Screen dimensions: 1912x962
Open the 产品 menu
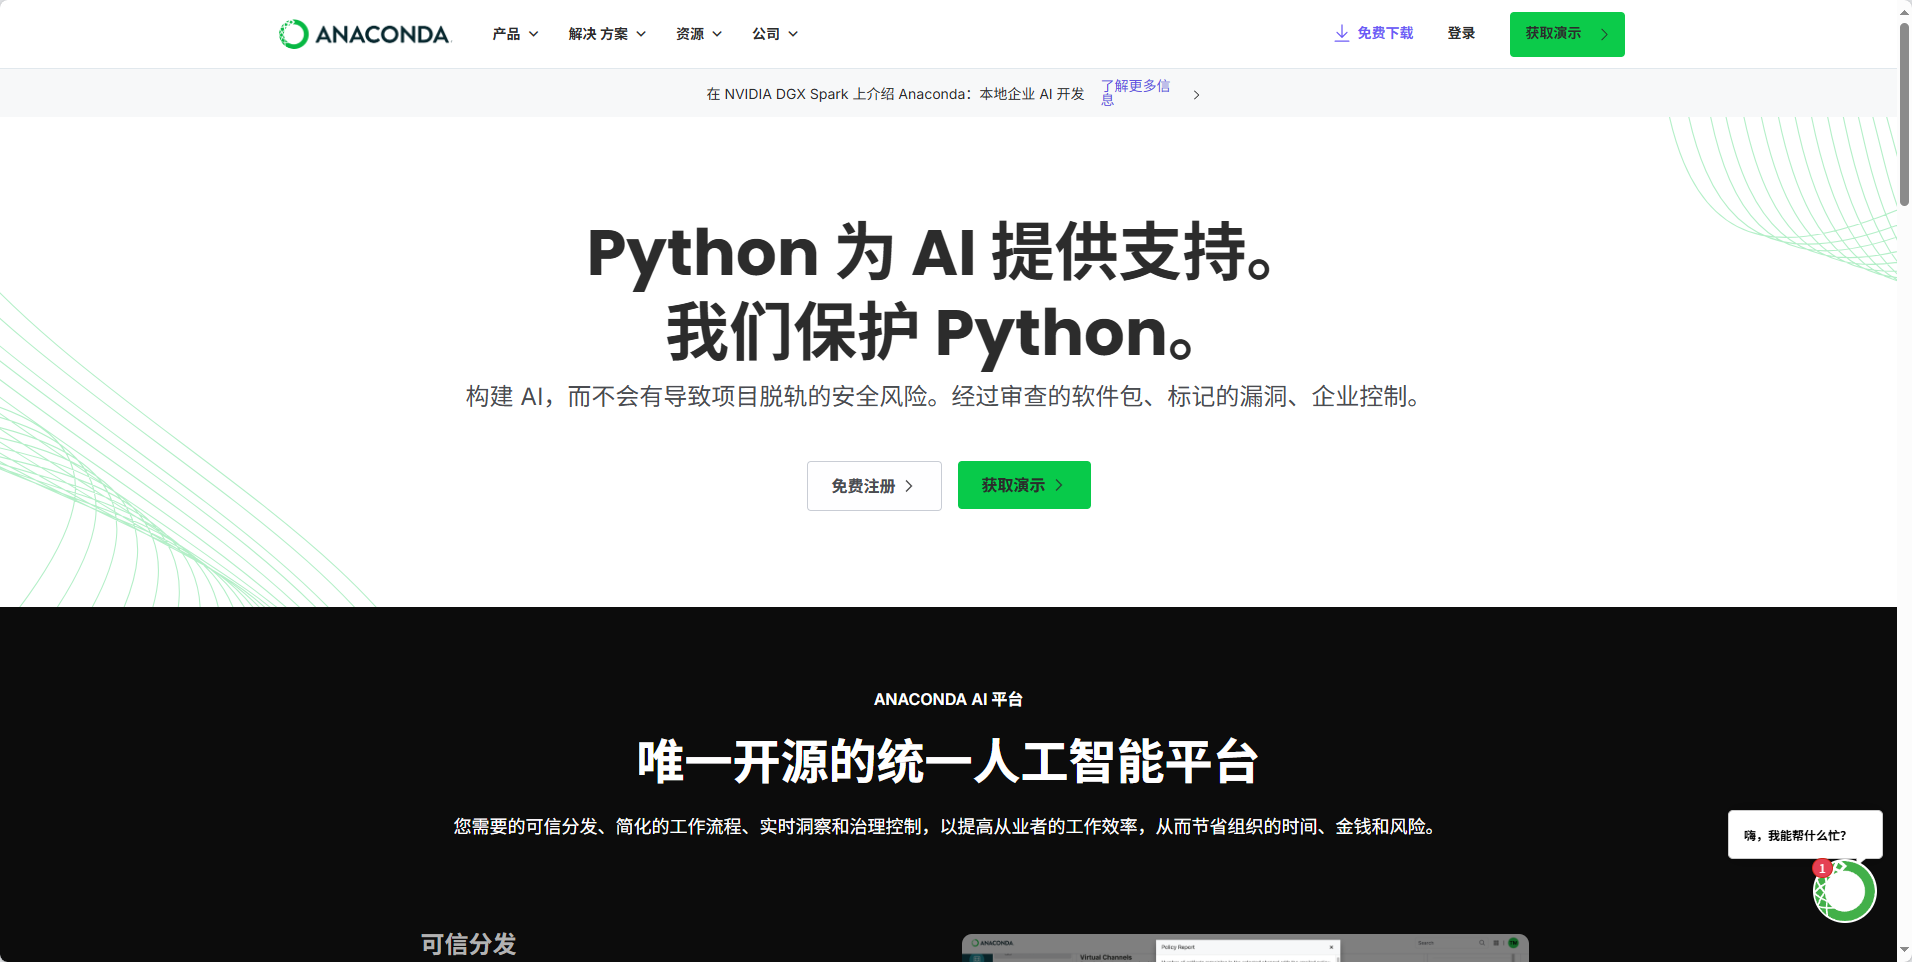(x=514, y=33)
